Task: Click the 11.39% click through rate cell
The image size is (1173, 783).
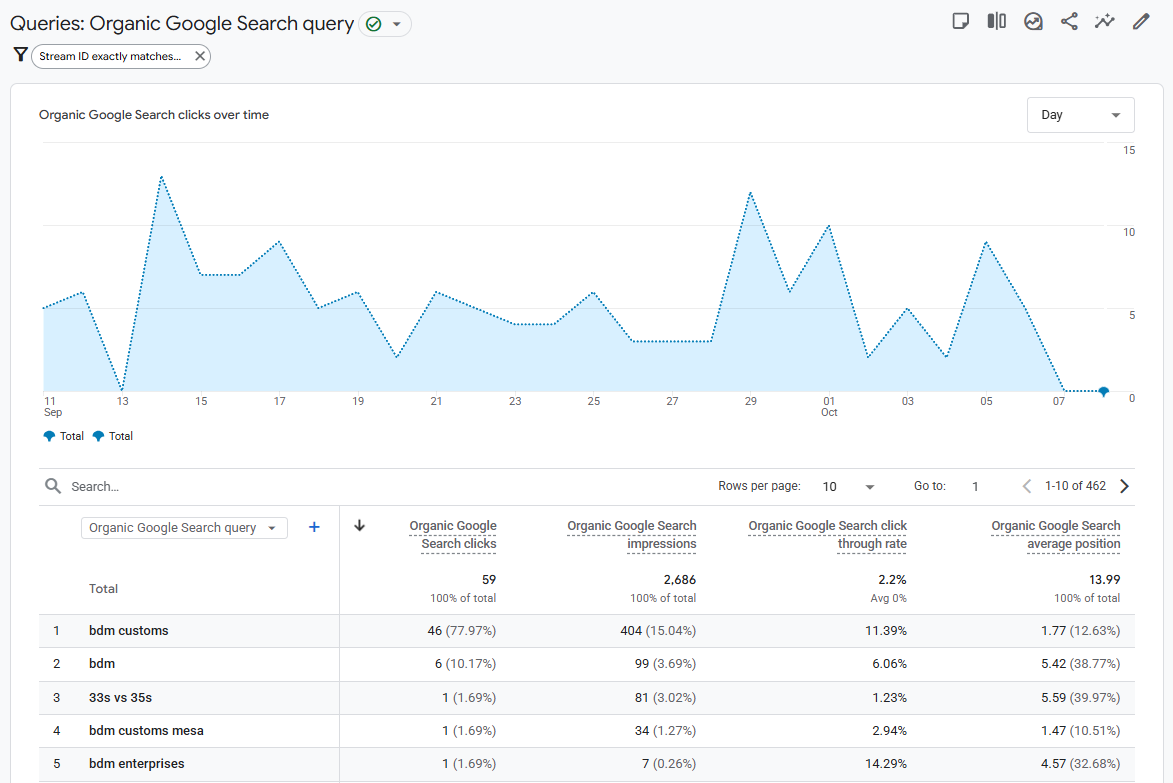Action: [x=886, y=631]
